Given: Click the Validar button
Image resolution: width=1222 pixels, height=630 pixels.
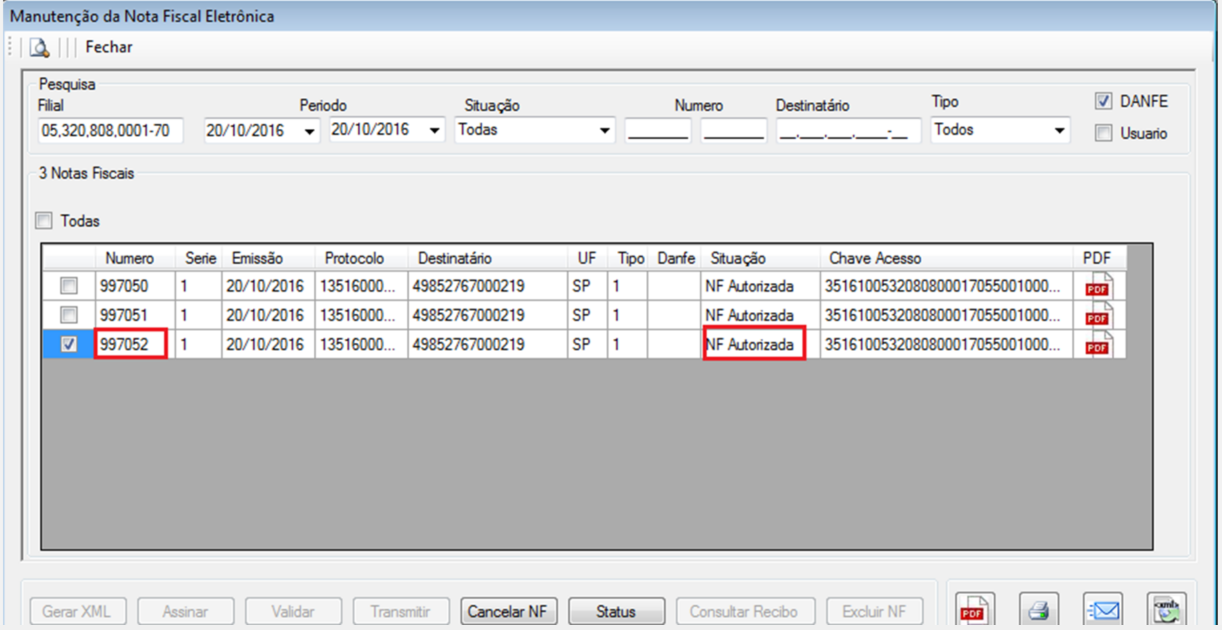Looking at the screenshot, I should coord(293,611).
